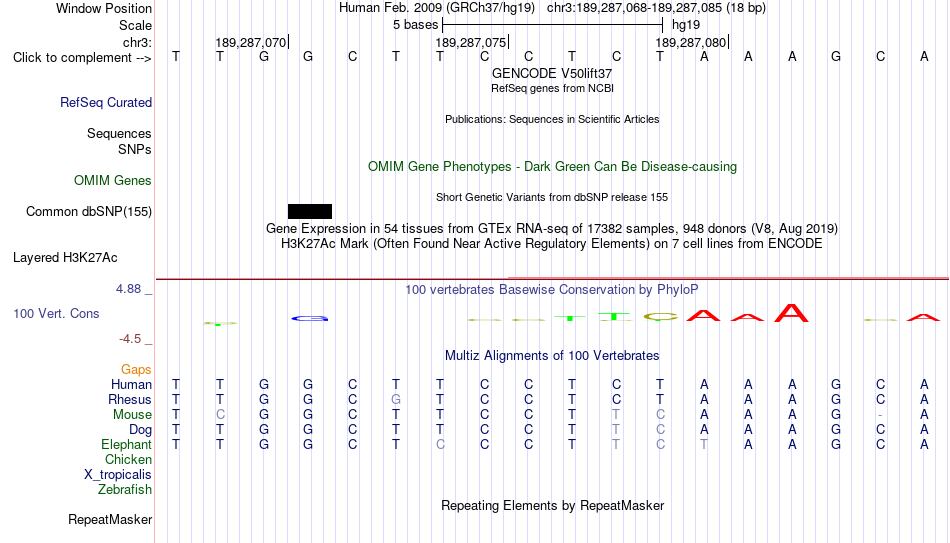Open the 100 Vert. Cons track label
The width and height of the screenshot is (950, 543).
click(56, 313)
